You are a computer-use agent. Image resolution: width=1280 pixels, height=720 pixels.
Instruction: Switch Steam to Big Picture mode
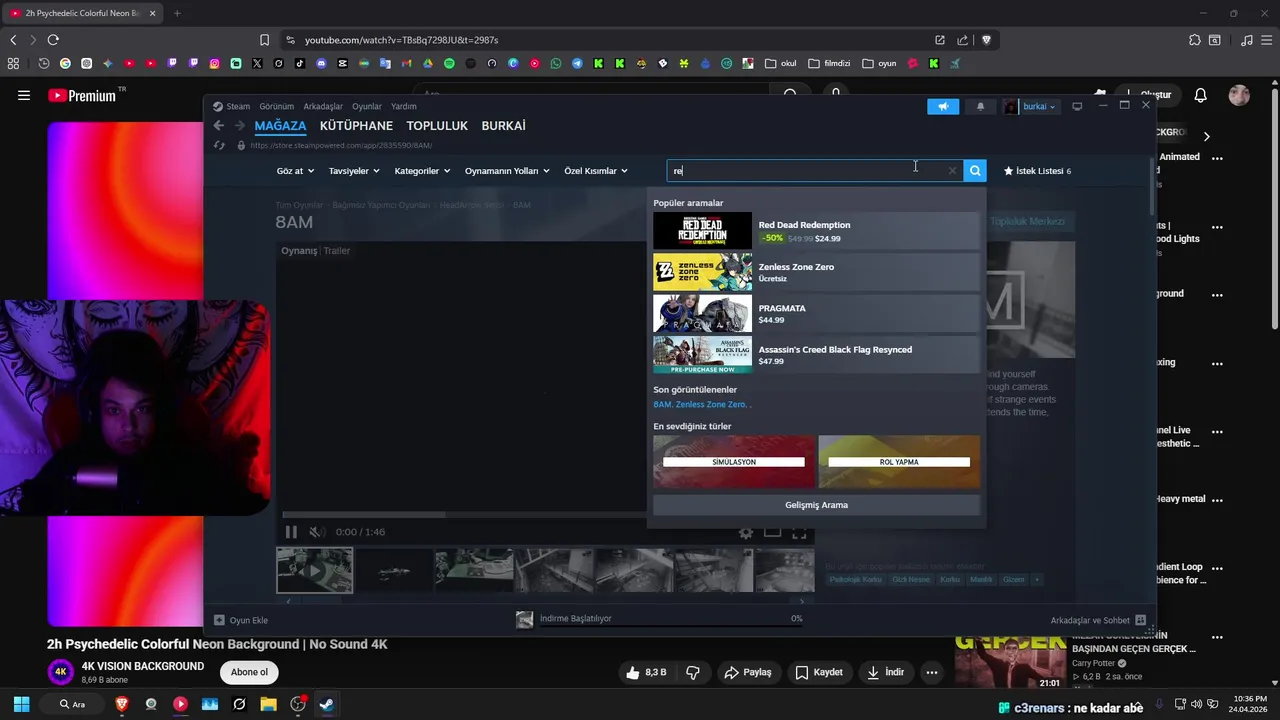(1077, 106)
